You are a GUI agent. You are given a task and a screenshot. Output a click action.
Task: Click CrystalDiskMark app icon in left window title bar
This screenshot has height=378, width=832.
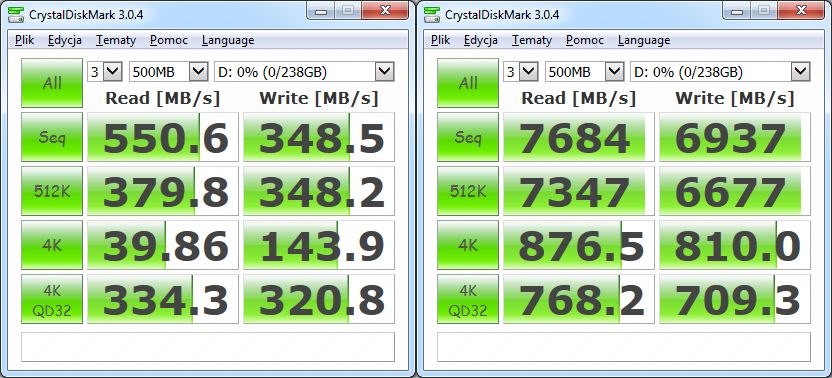(16, 14)
